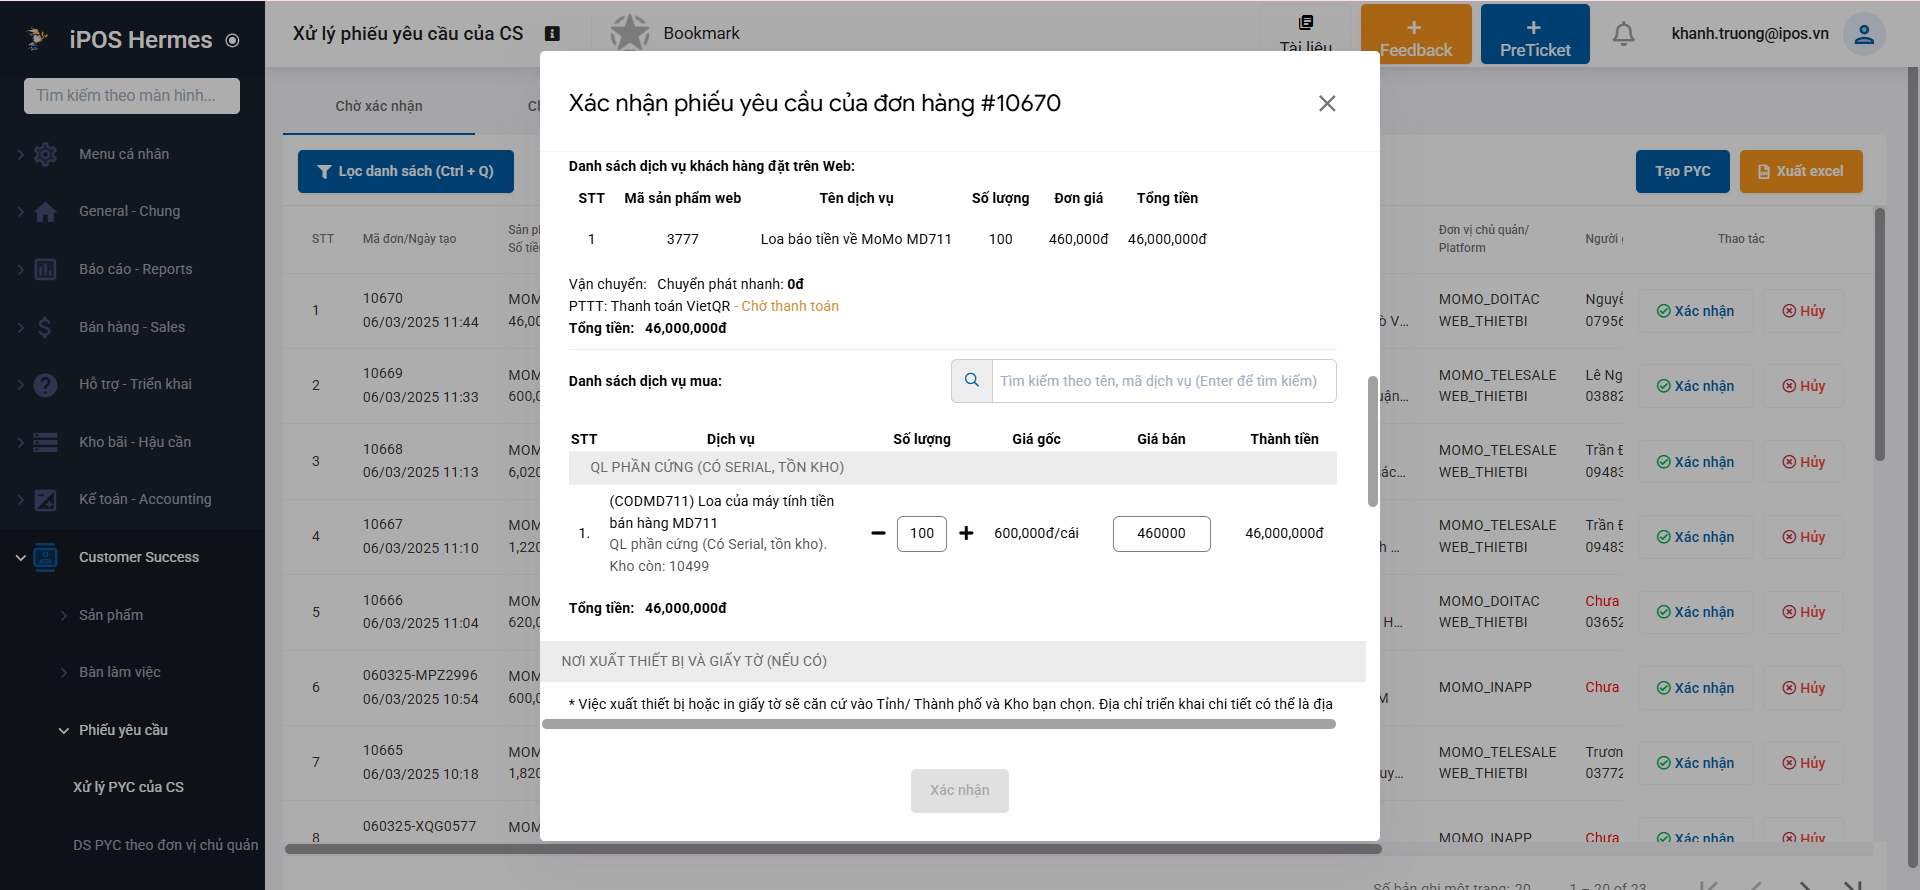Screen dimensions: 1920x890
Task: Select the Menu cá nhân menu label
Action: pyautogui.click(x=124, y=154)
